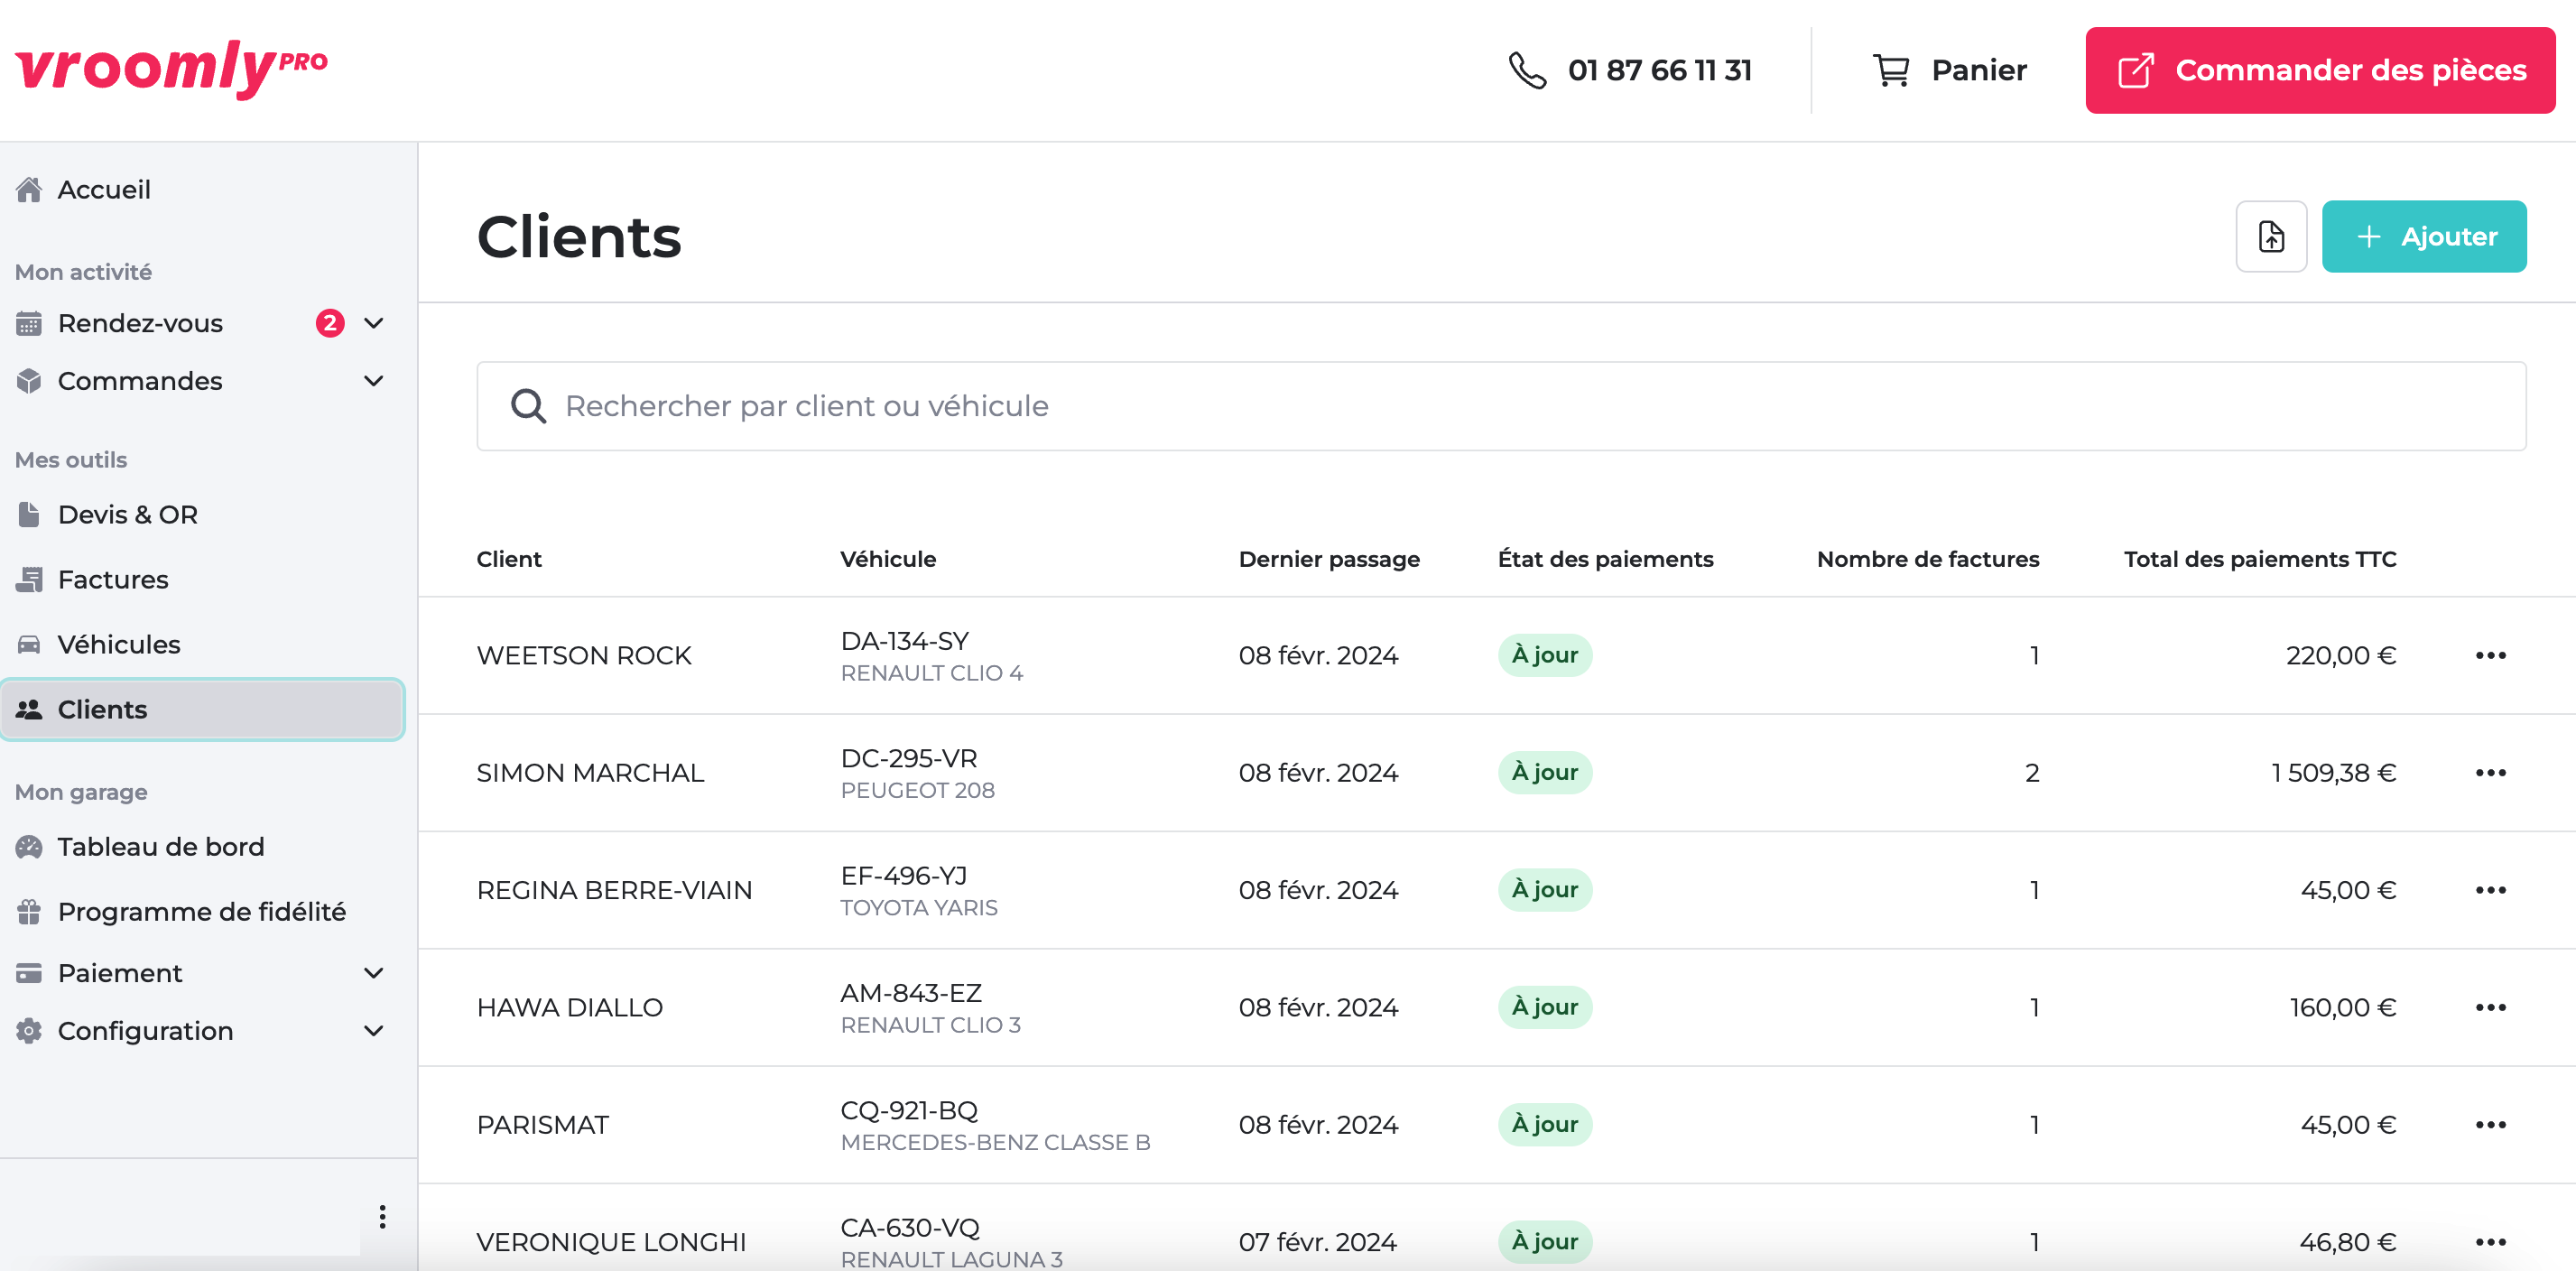Click the Devis & OR document icon
The height and width of the screenshot is (1271, 2576).
[x=29, y=514]
